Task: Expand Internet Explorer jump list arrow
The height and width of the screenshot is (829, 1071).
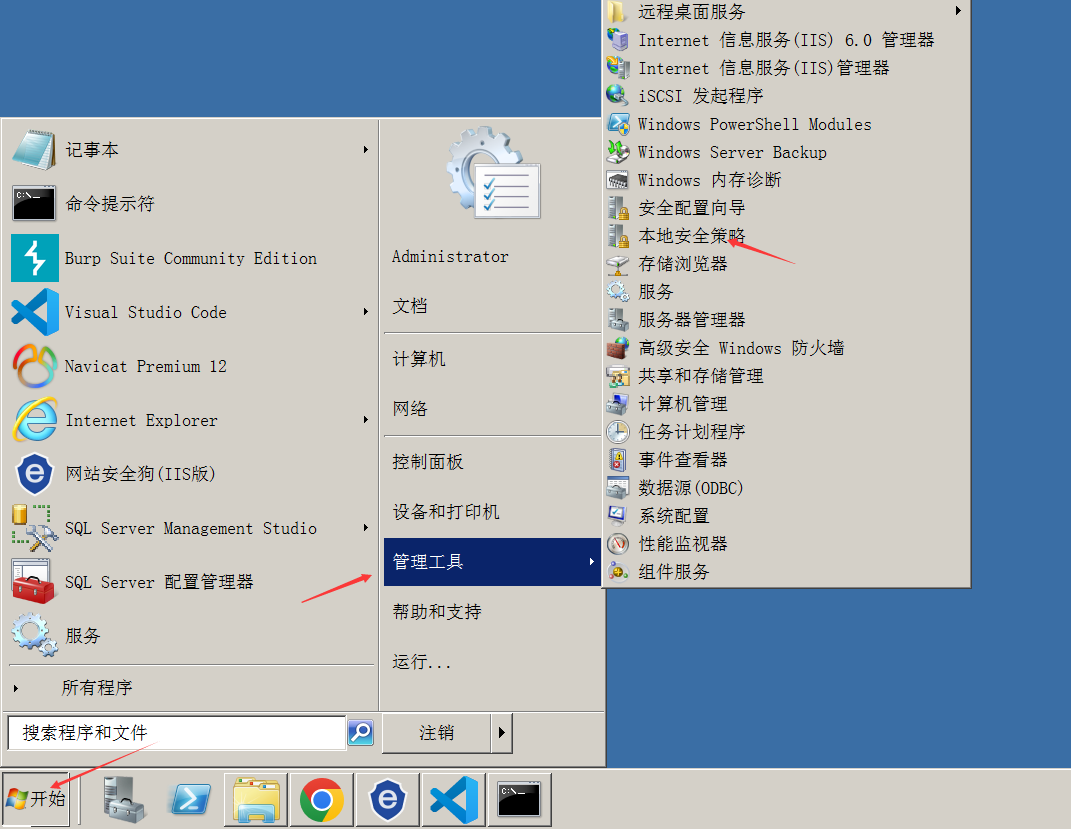Action: coord(366,420)
